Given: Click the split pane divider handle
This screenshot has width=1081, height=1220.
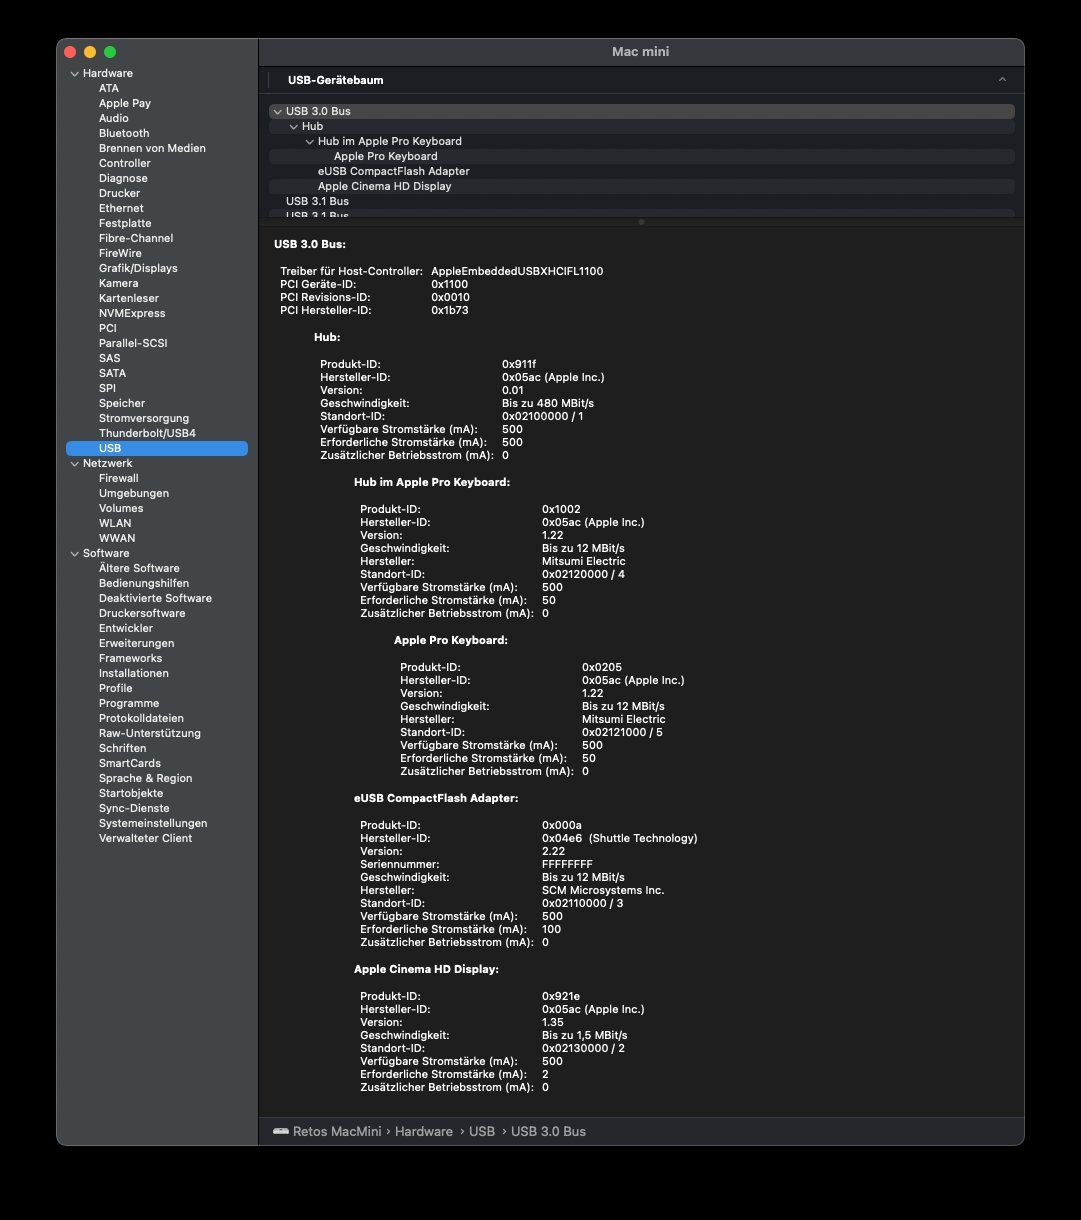Looking at the screenshot, I should [x=641, y=221].
